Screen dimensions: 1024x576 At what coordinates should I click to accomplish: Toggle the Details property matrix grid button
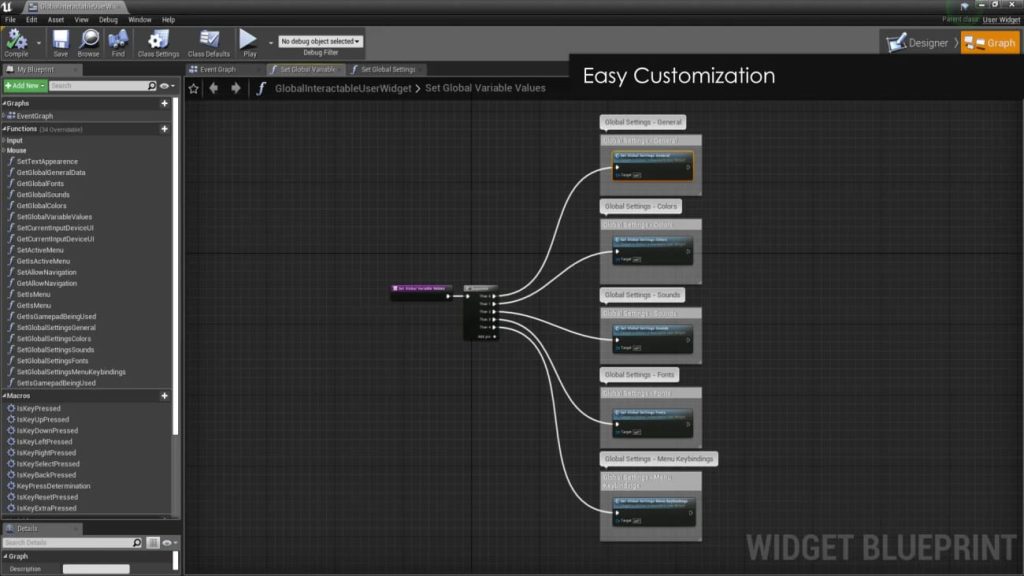pos(153,542)
